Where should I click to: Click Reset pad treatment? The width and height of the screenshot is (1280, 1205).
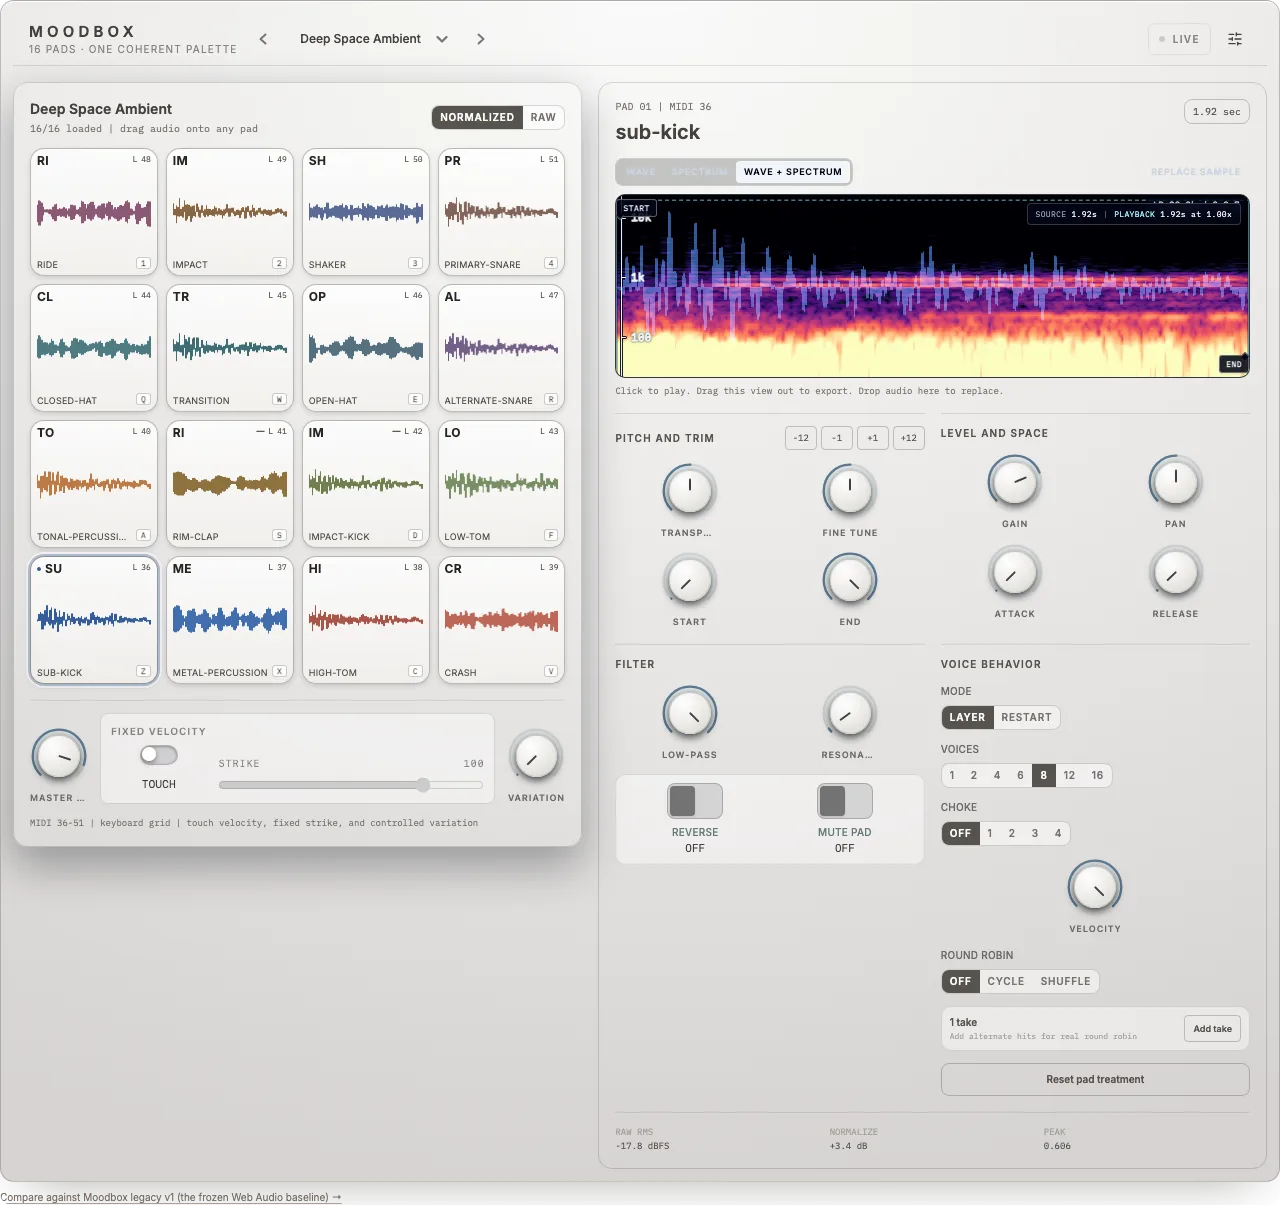tap(1095, 1079)
